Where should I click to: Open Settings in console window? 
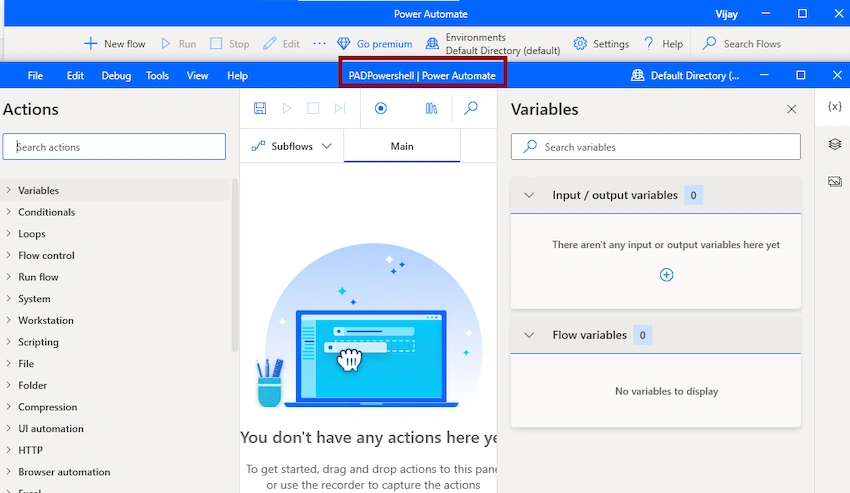[601, 44]
